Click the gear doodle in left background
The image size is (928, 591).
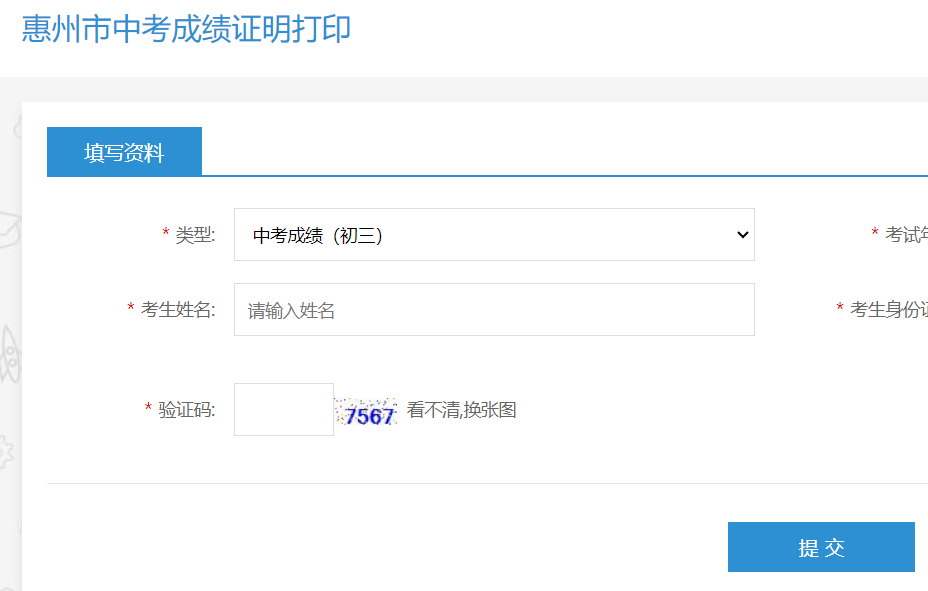[x=7, y=452]
